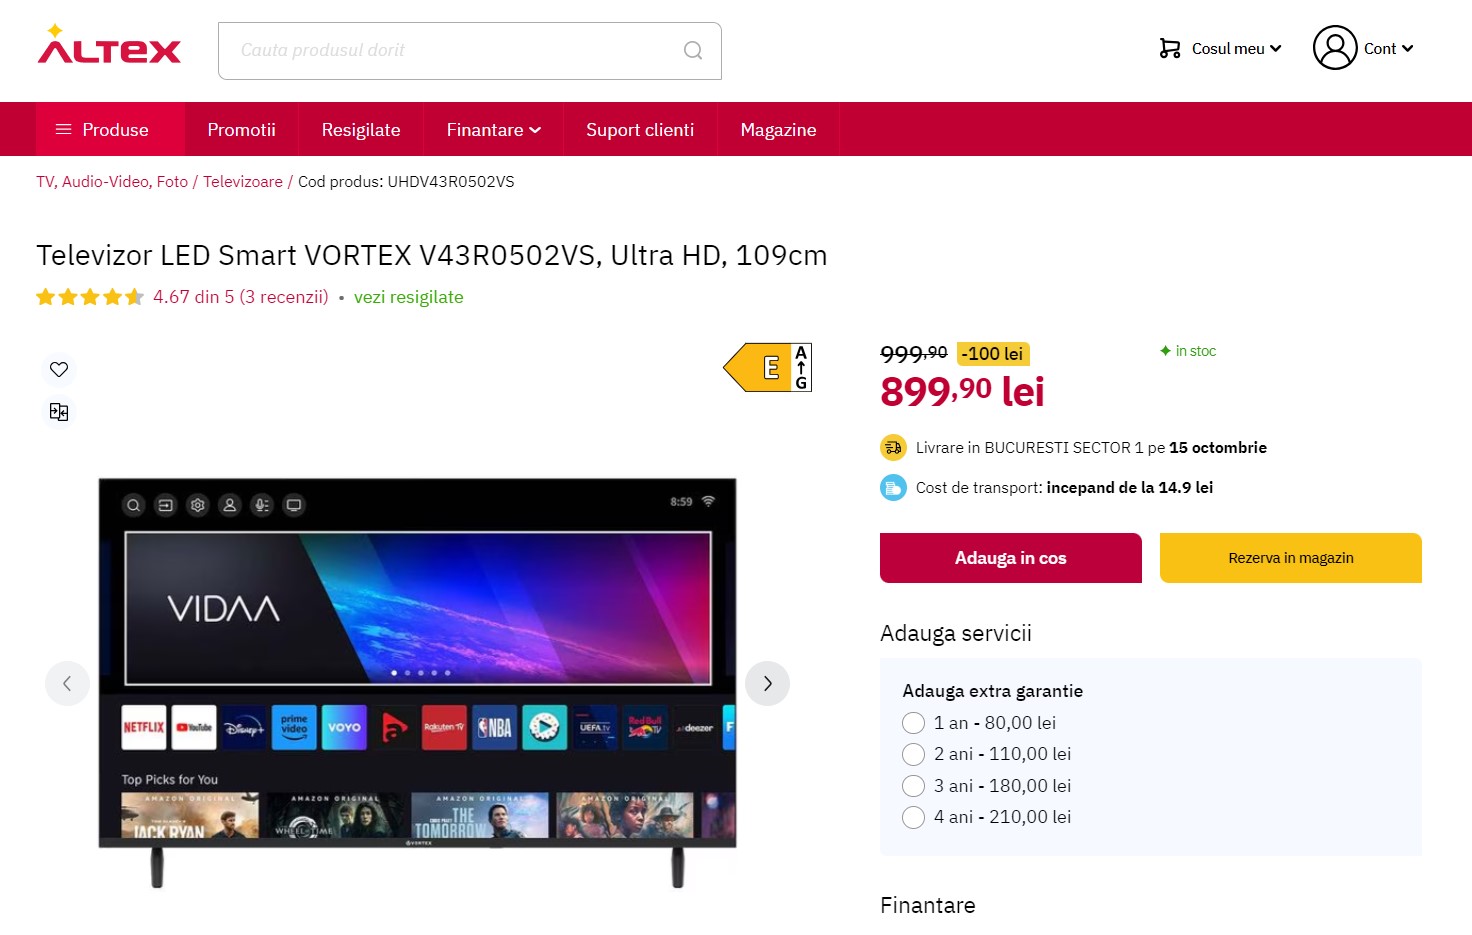Open the energy class E label
Viewport: 1472px width, 935px height.
click(x=768, y=367)
